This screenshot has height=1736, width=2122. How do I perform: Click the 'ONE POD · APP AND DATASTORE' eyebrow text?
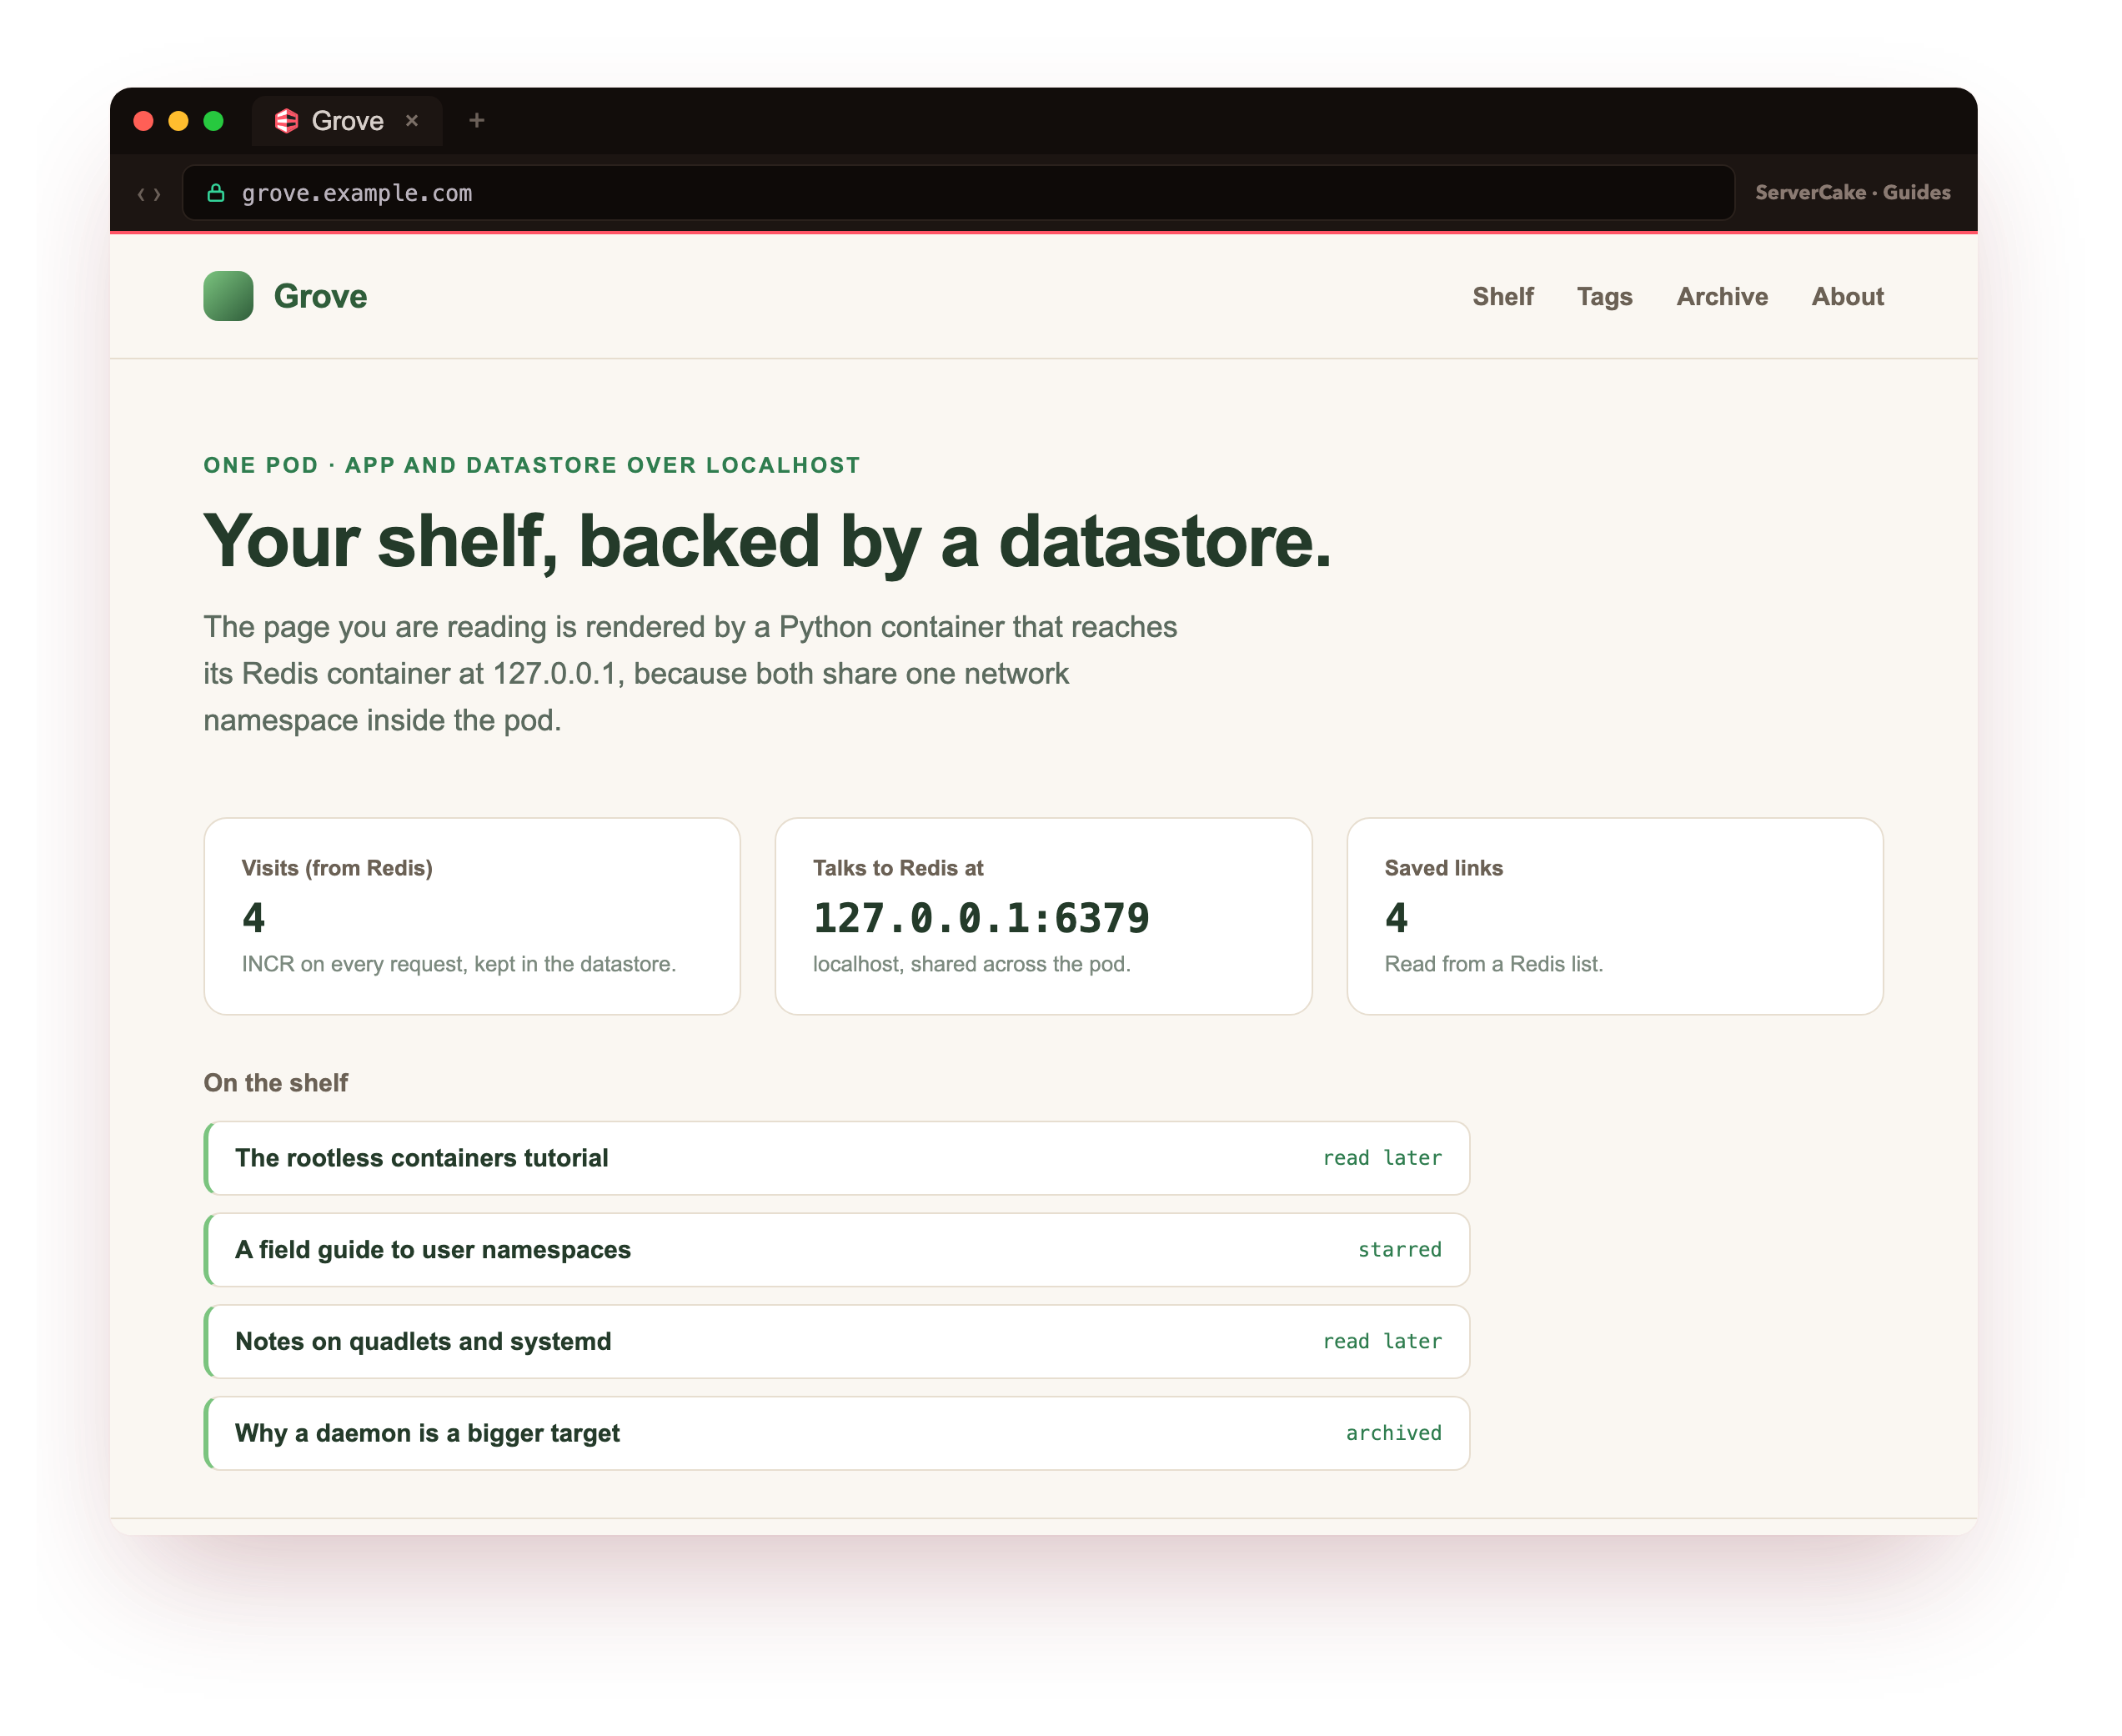tap(531, 465)
